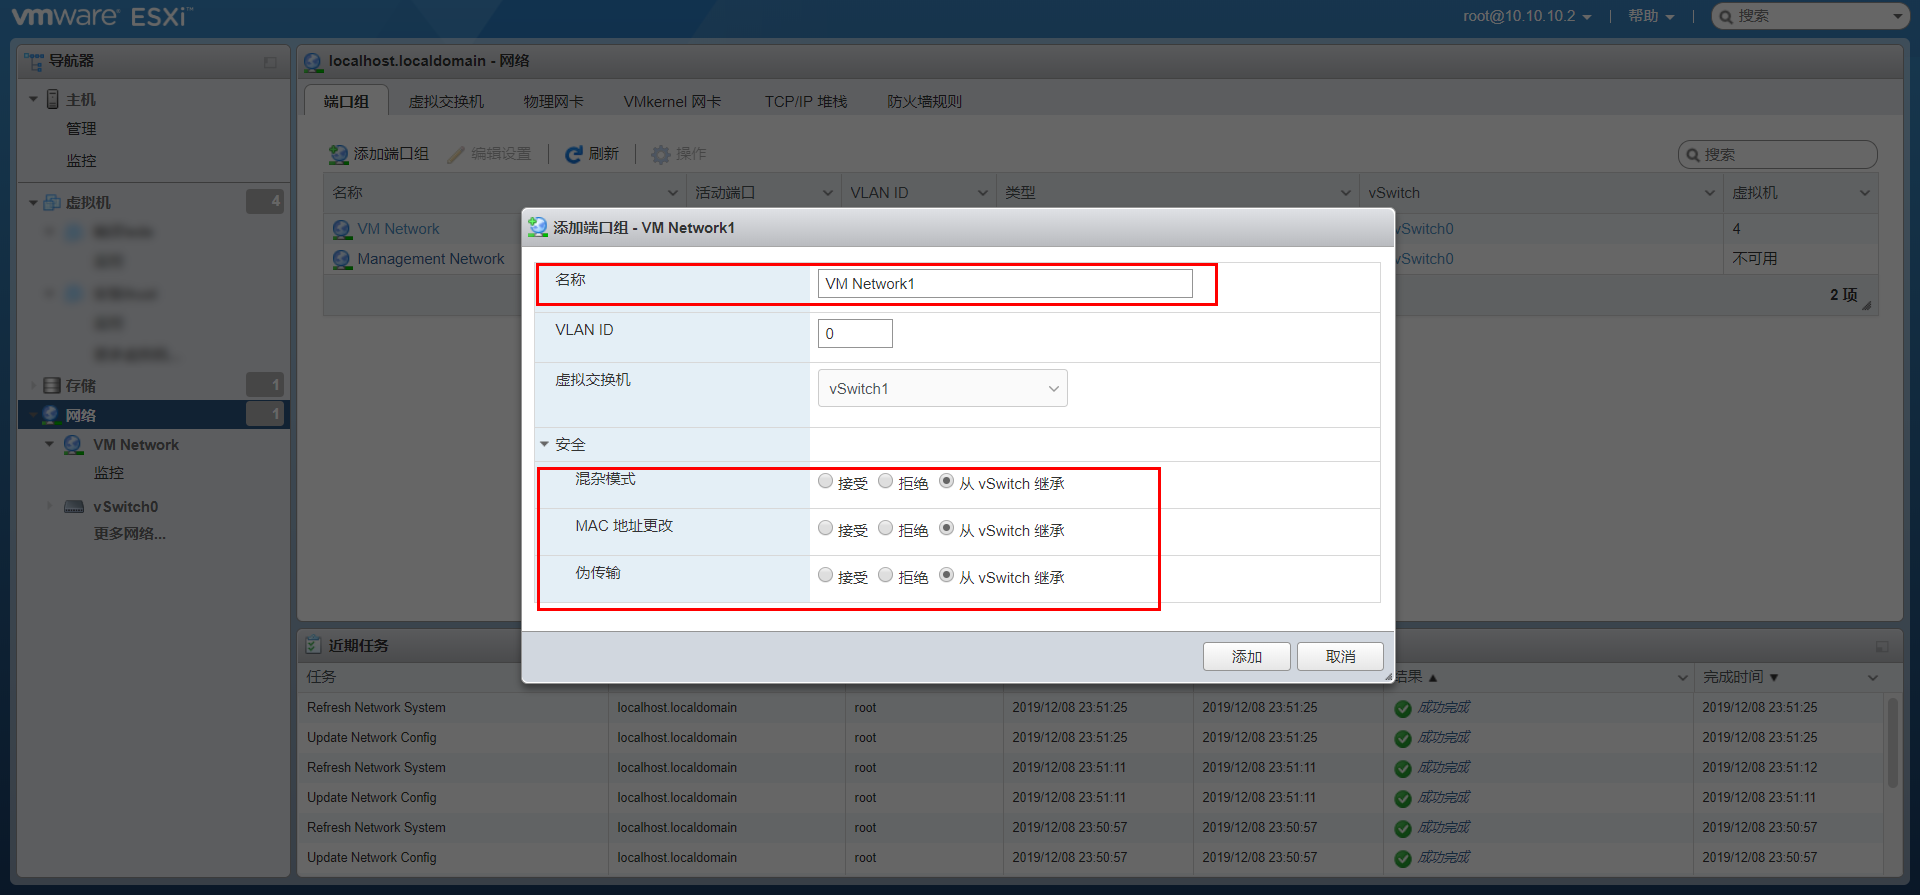The image size is (1920, 895).
Task: Collapse the Host tree node
Action: (x=33, y=99)
